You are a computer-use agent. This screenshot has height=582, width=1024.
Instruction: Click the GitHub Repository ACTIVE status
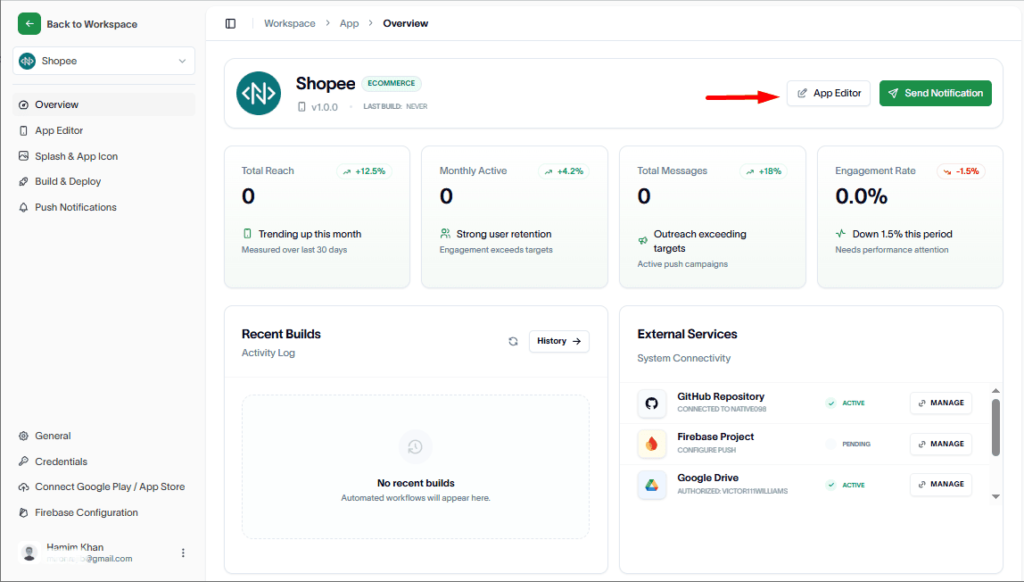click(x=845, y=403)
